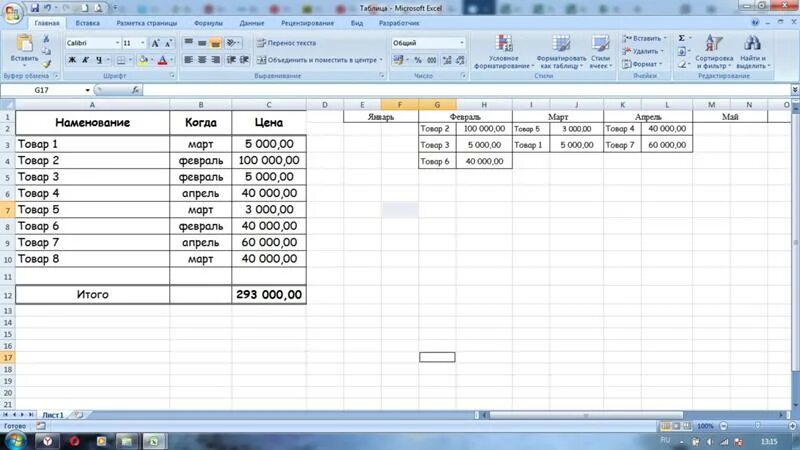
Task: Click Удалить cells button
Action: [644, 51]
